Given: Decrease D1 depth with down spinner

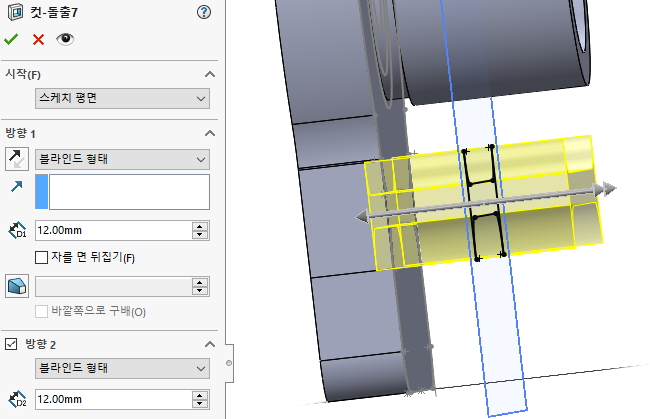Looking at the screenshot, I should (x=200, y=235).
